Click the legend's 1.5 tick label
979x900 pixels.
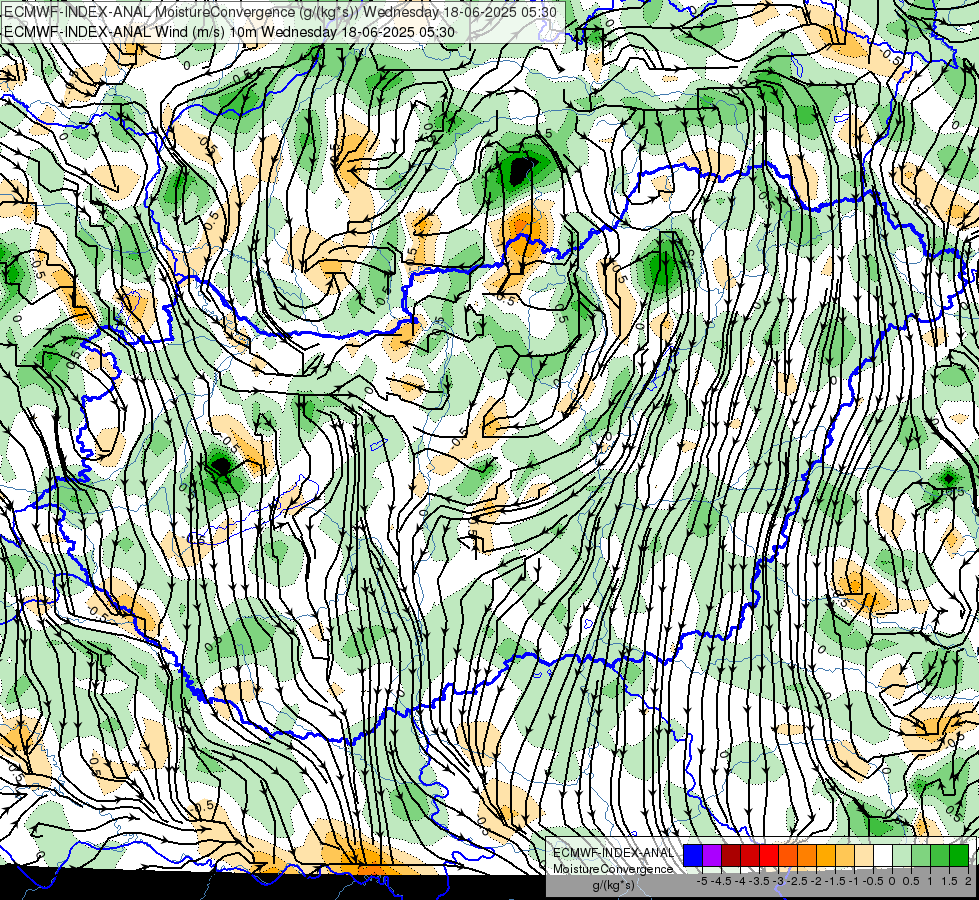(x=949, y=881)
